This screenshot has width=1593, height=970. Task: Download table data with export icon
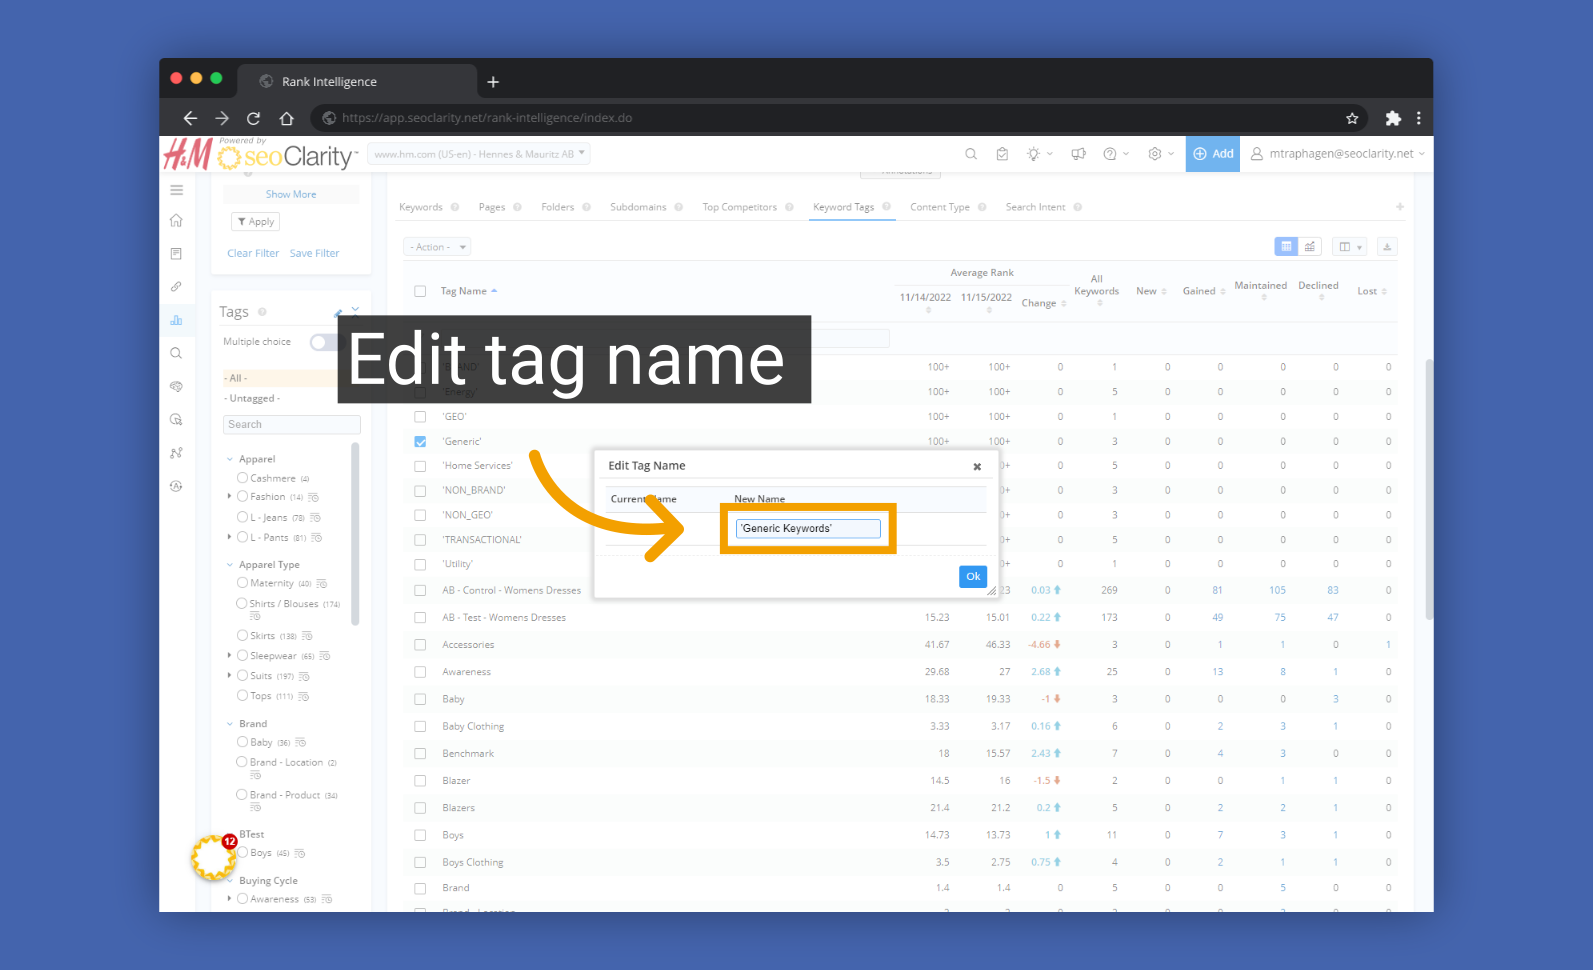click(1387, 247)
